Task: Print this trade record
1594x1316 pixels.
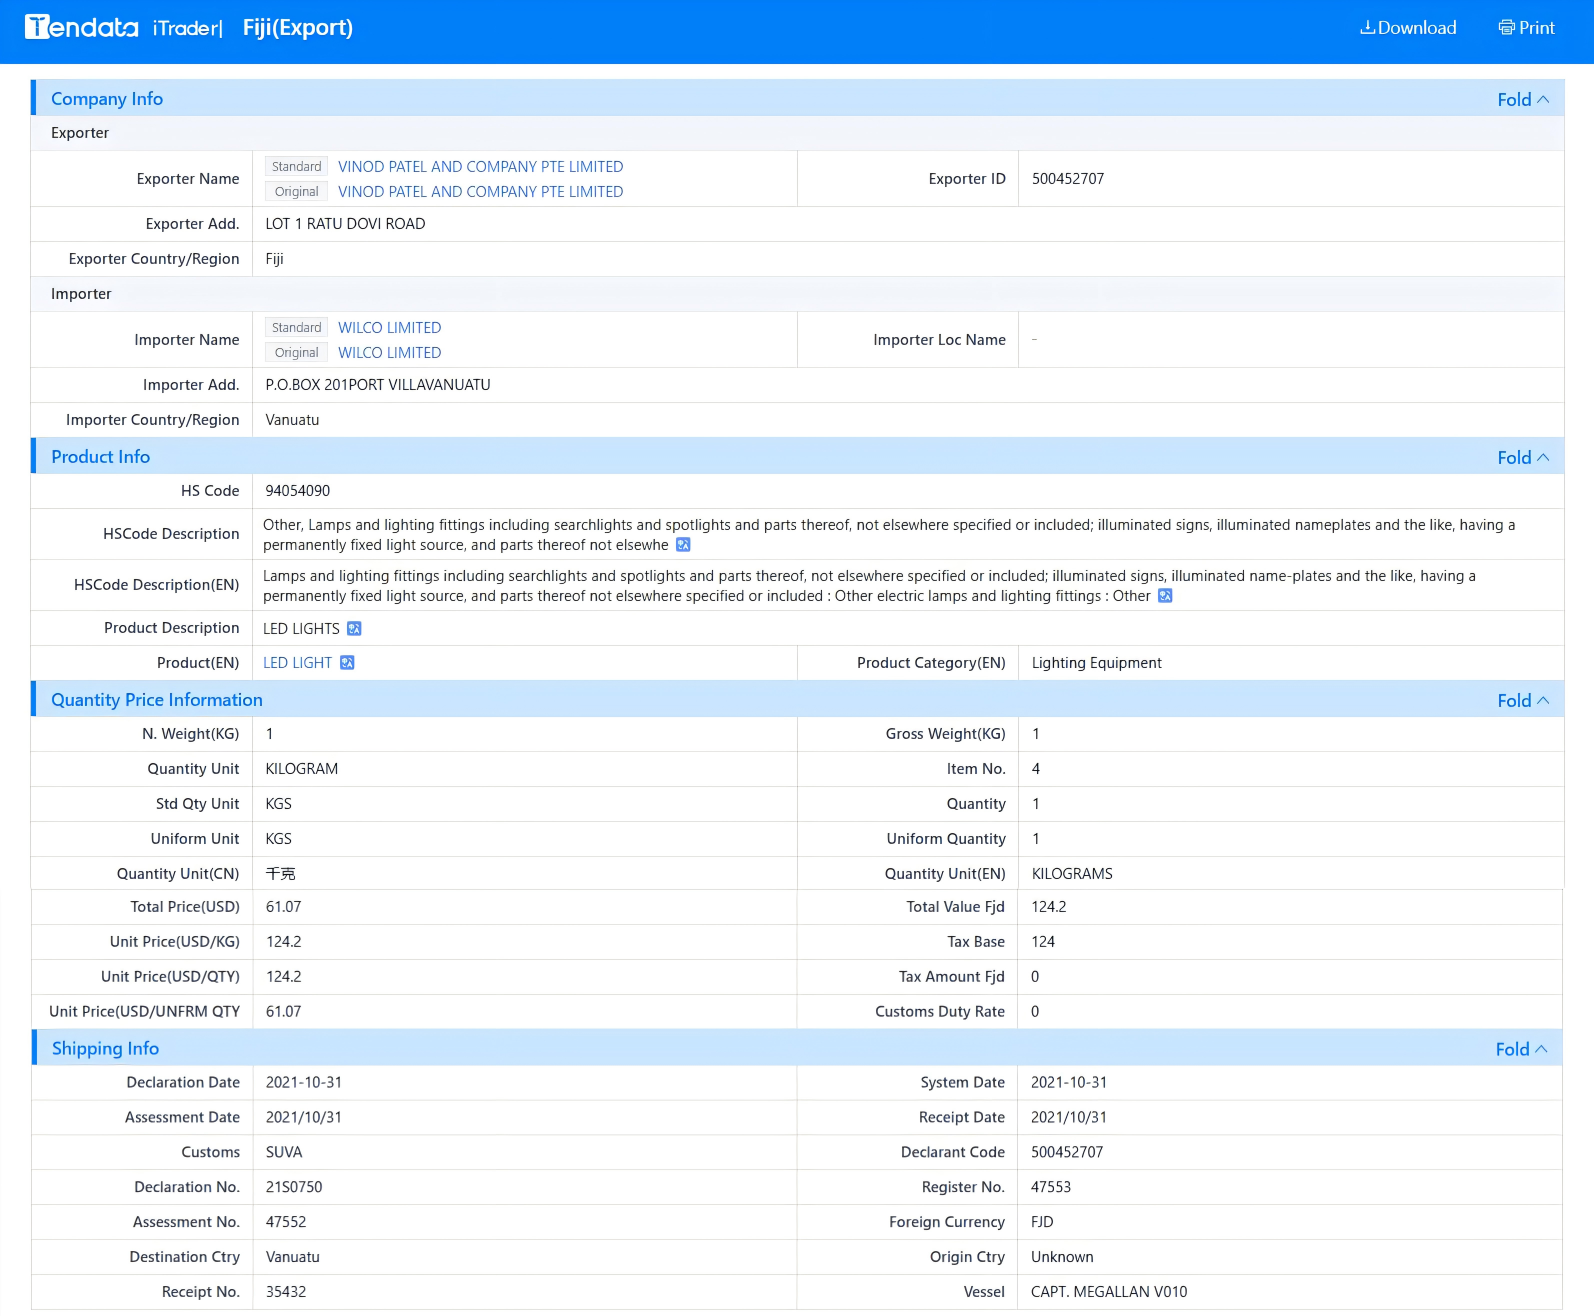Action: (1526, 28)
